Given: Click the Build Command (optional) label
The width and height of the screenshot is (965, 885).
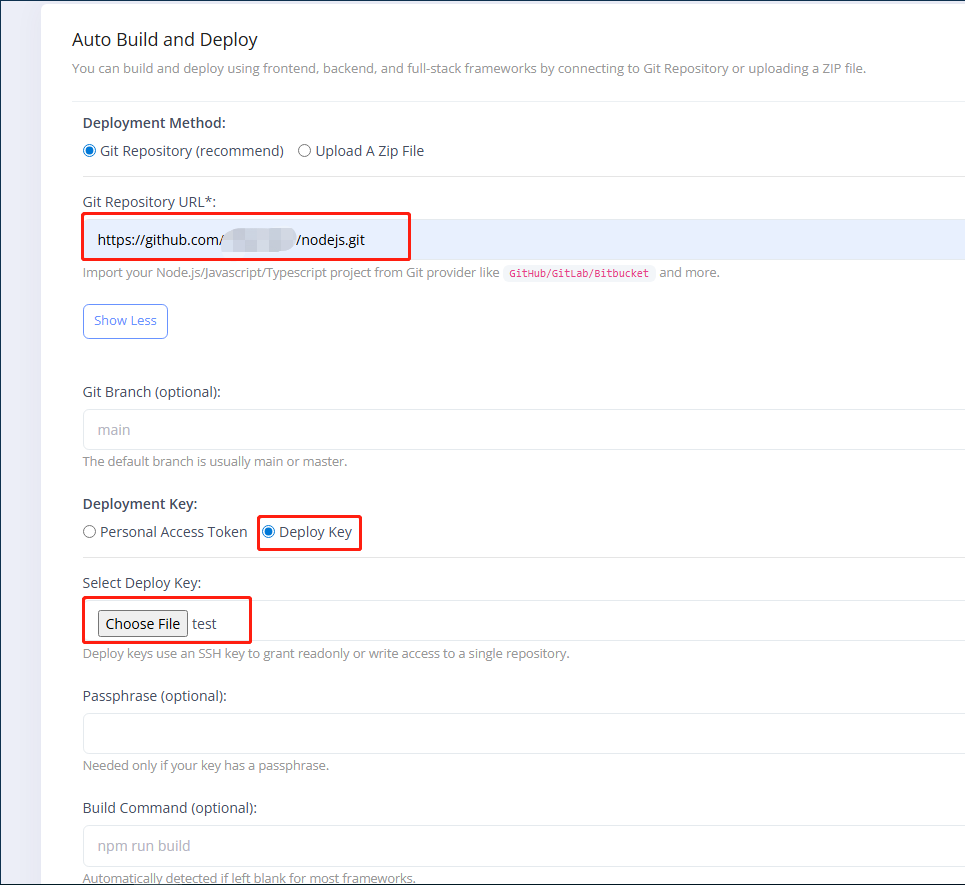Looking at the screenshot, I should tap(170, 808).
